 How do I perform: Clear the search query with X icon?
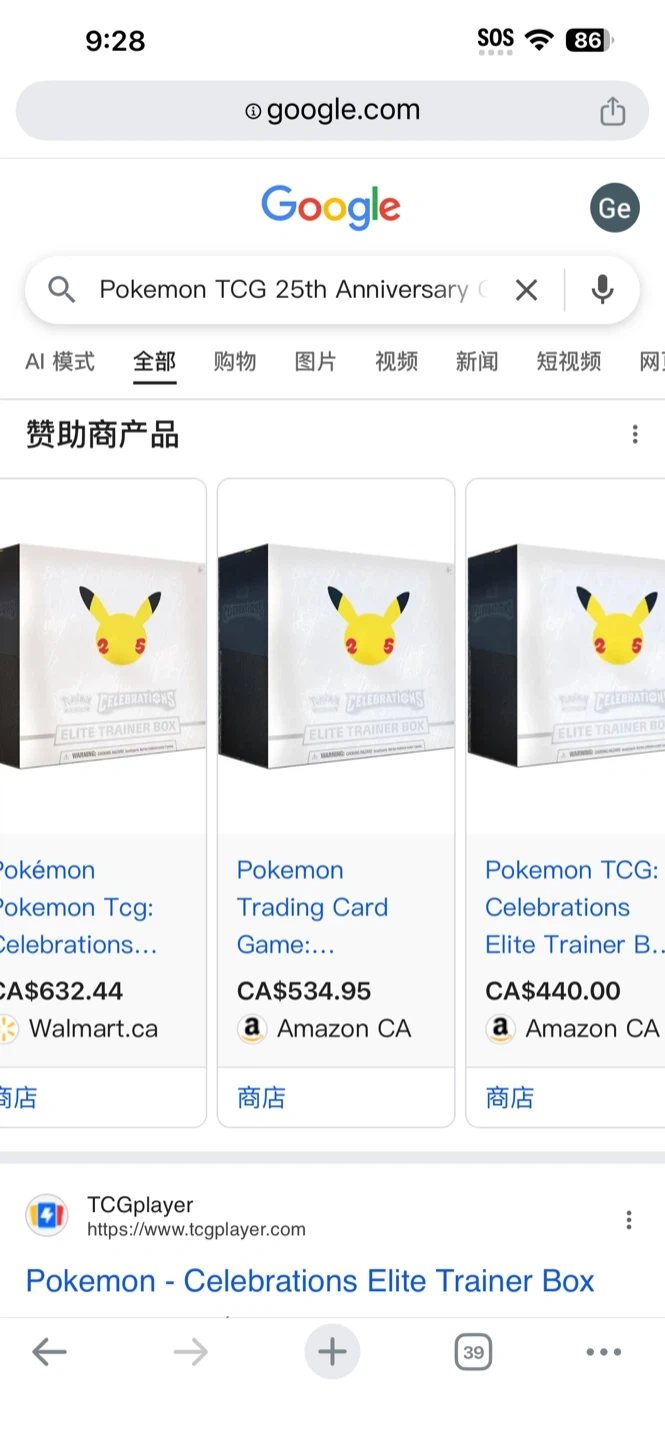(x=526, y=290)
